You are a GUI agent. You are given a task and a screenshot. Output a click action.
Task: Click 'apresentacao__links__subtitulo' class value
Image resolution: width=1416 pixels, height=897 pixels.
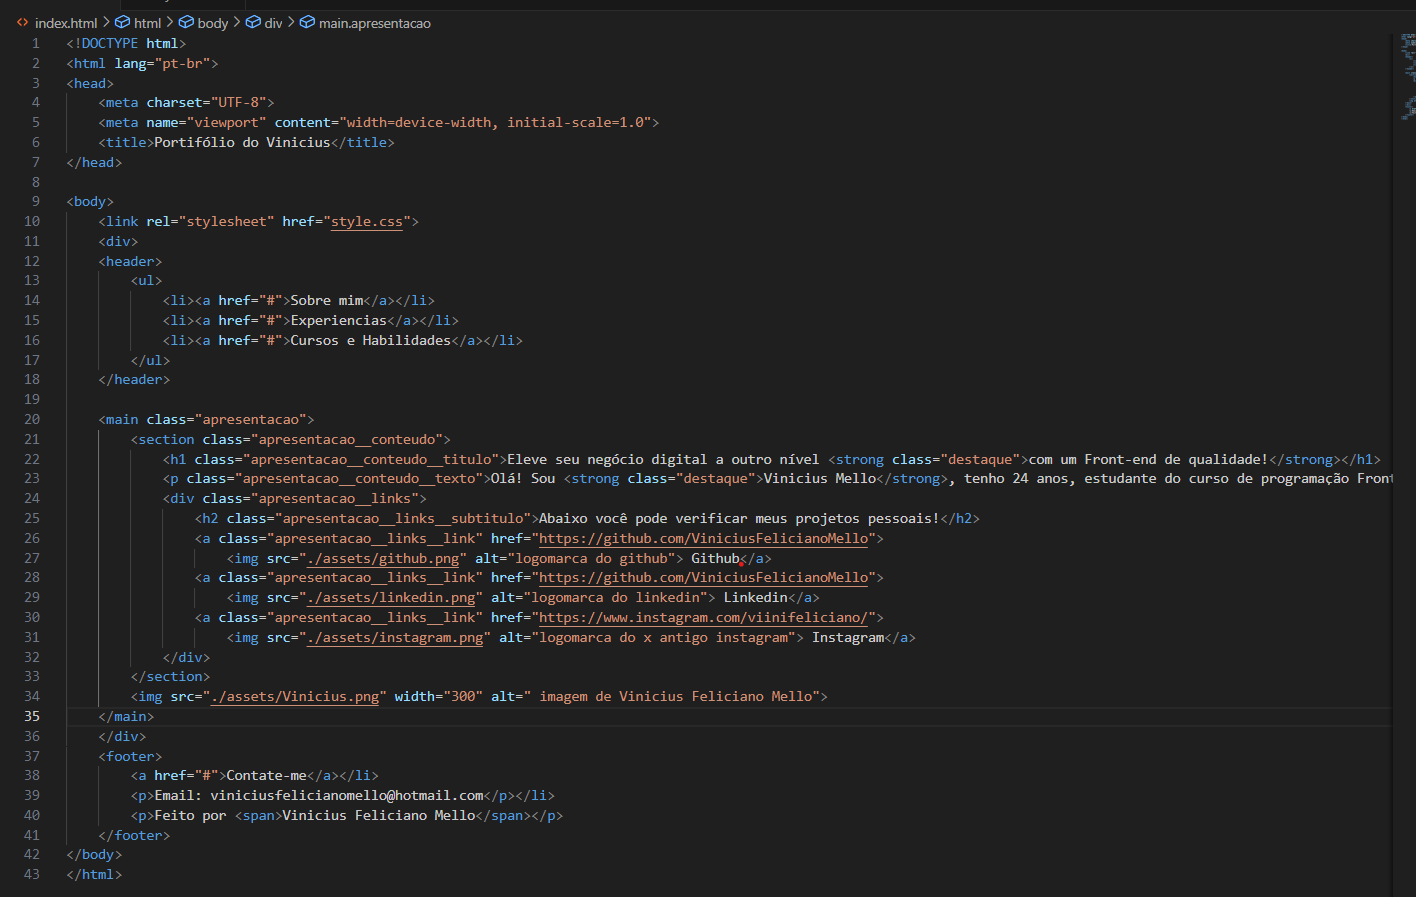403,519
